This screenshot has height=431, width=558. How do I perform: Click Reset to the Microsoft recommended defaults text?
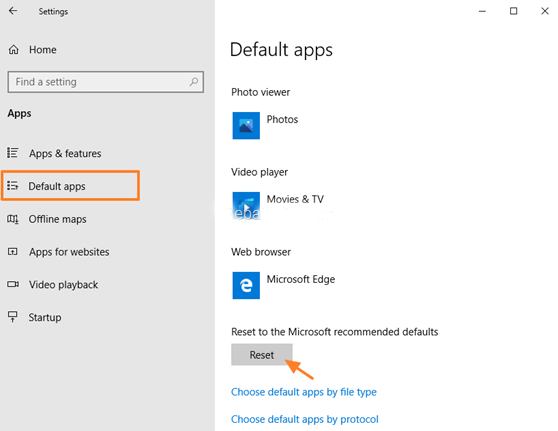pyautogui.click(x=335, y=332)
